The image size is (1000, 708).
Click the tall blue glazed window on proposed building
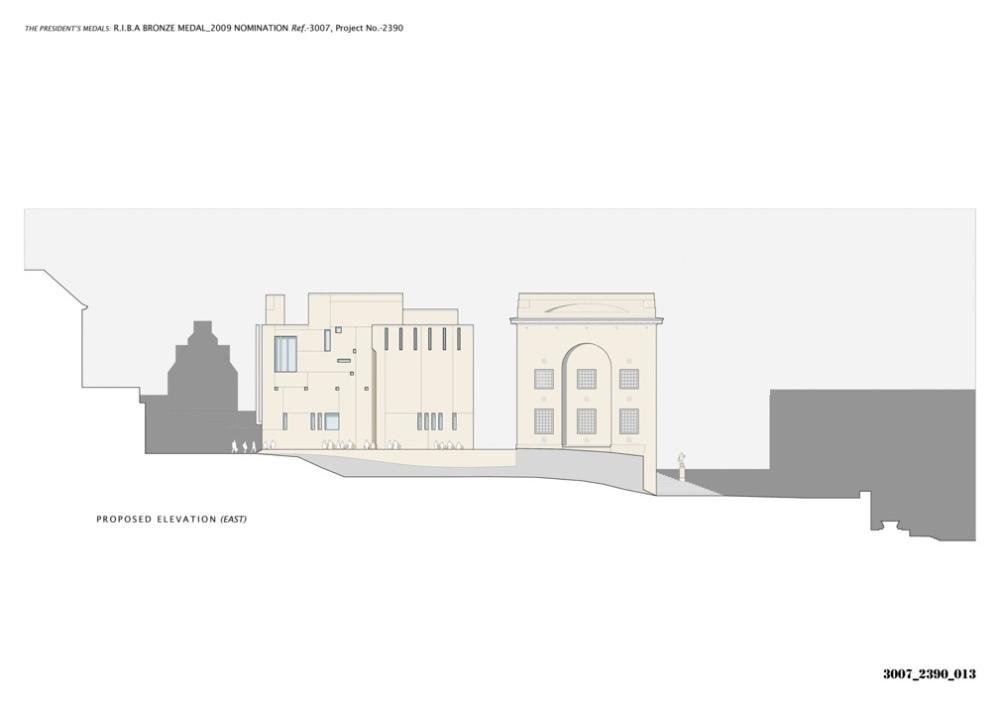[286, 354]
